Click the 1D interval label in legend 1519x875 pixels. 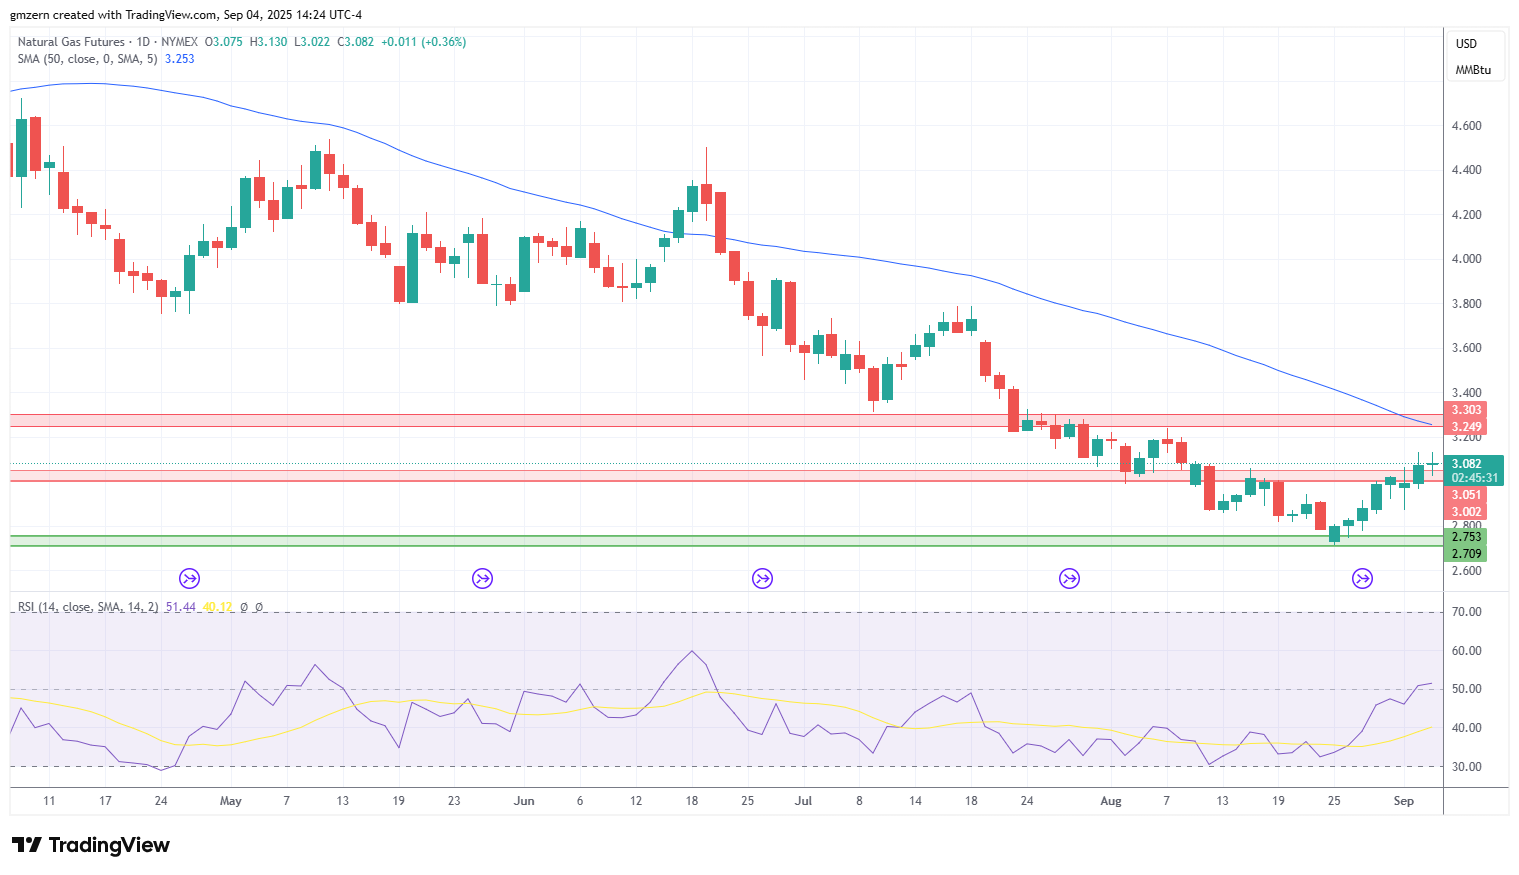[143, 42]
